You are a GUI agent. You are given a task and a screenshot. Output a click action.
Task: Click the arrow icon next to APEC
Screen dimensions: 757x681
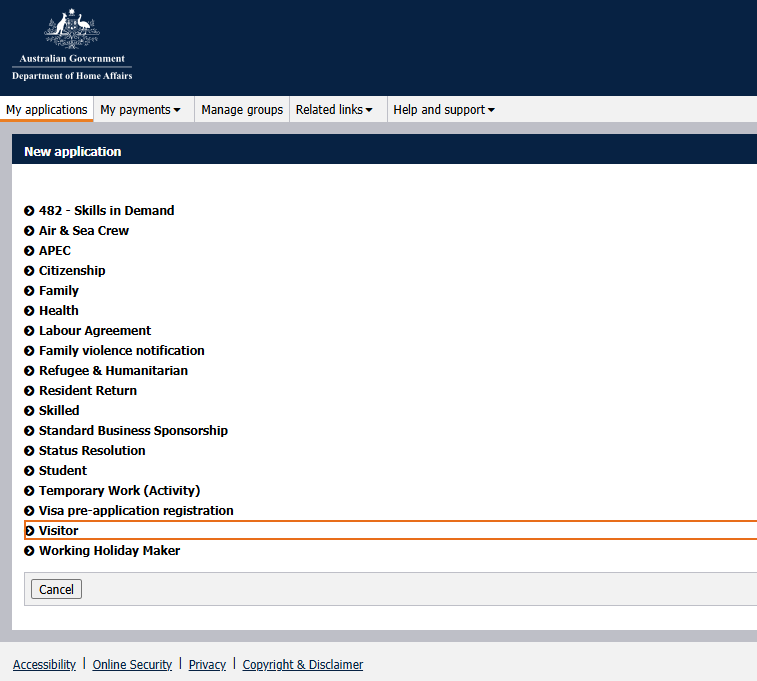point(29,251)
